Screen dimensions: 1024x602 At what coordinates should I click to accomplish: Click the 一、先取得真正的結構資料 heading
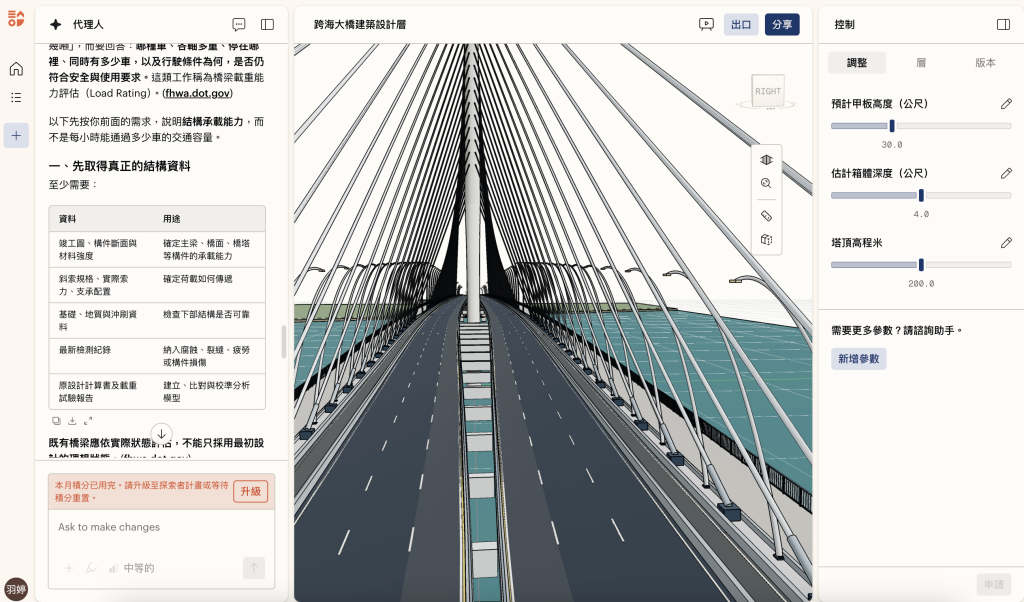coord(120,166)
